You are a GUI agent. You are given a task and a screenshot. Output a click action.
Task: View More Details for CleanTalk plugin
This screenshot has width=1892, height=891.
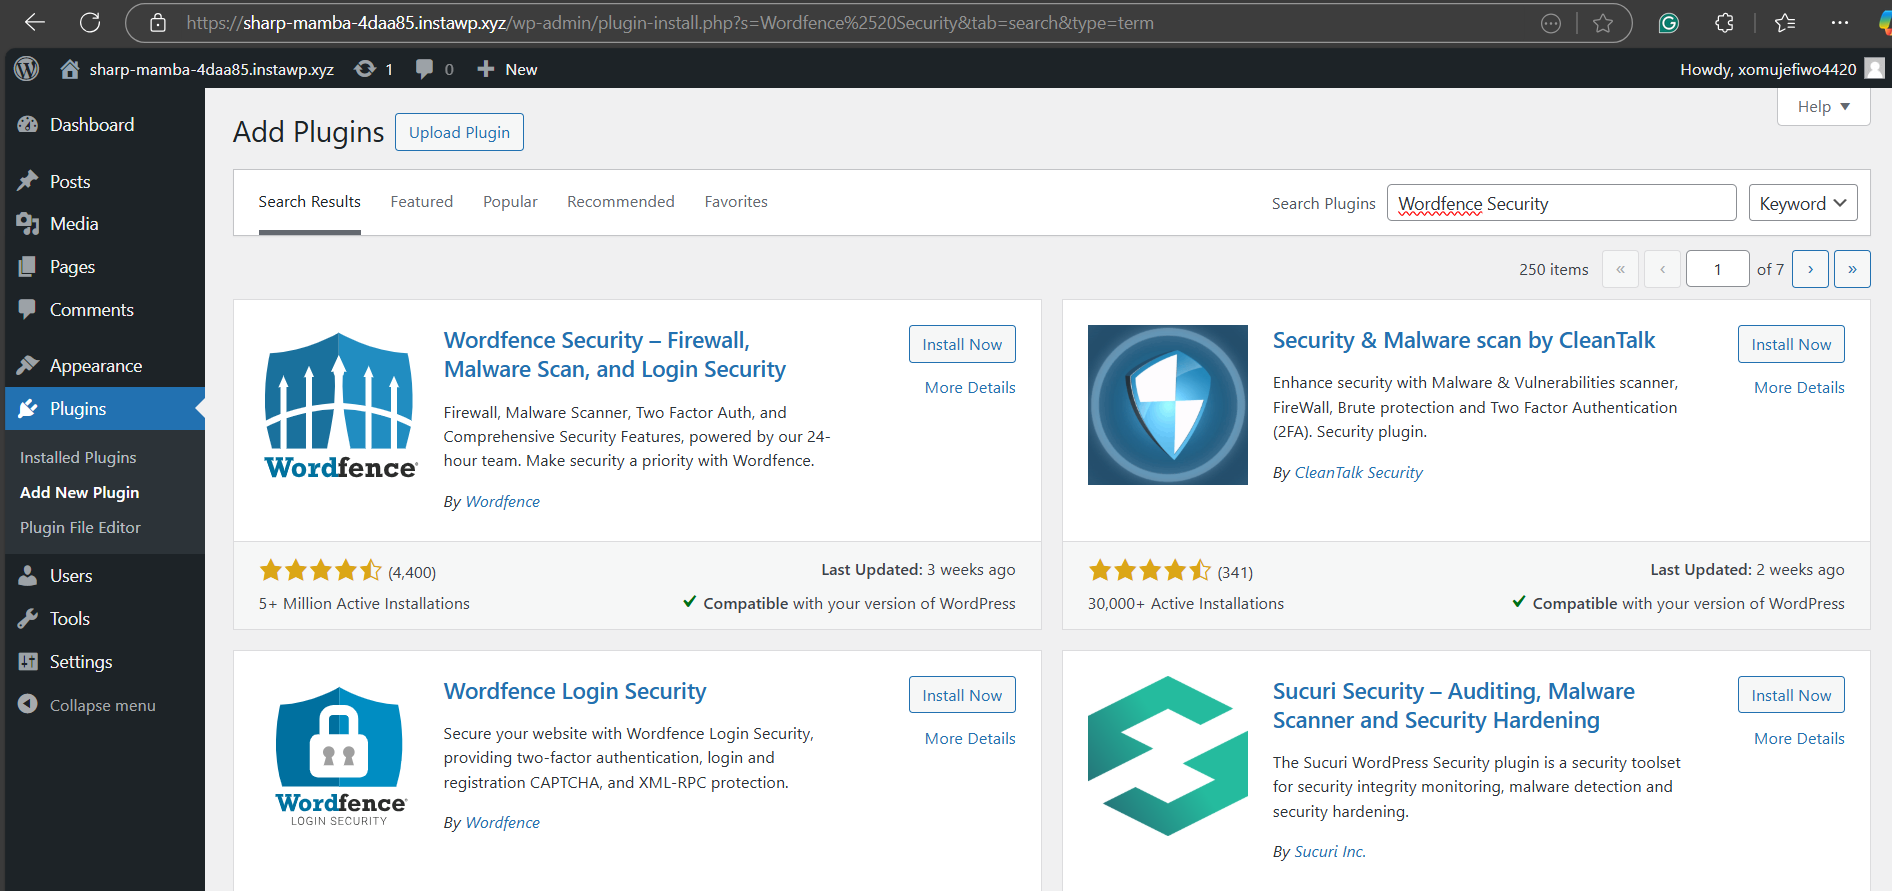1799,388
